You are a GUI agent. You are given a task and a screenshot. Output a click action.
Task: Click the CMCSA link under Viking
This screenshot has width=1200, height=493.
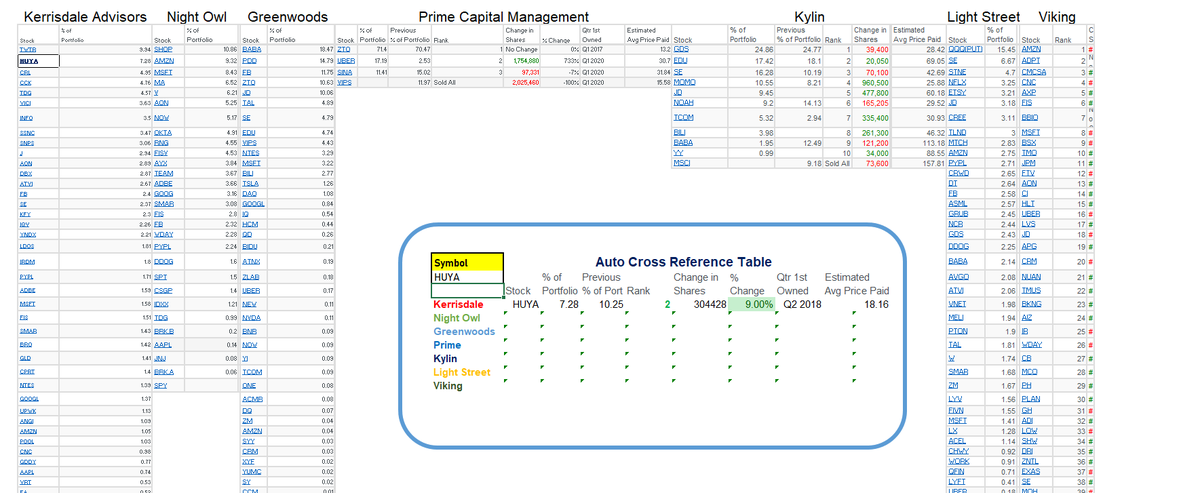coord(1036,72)
